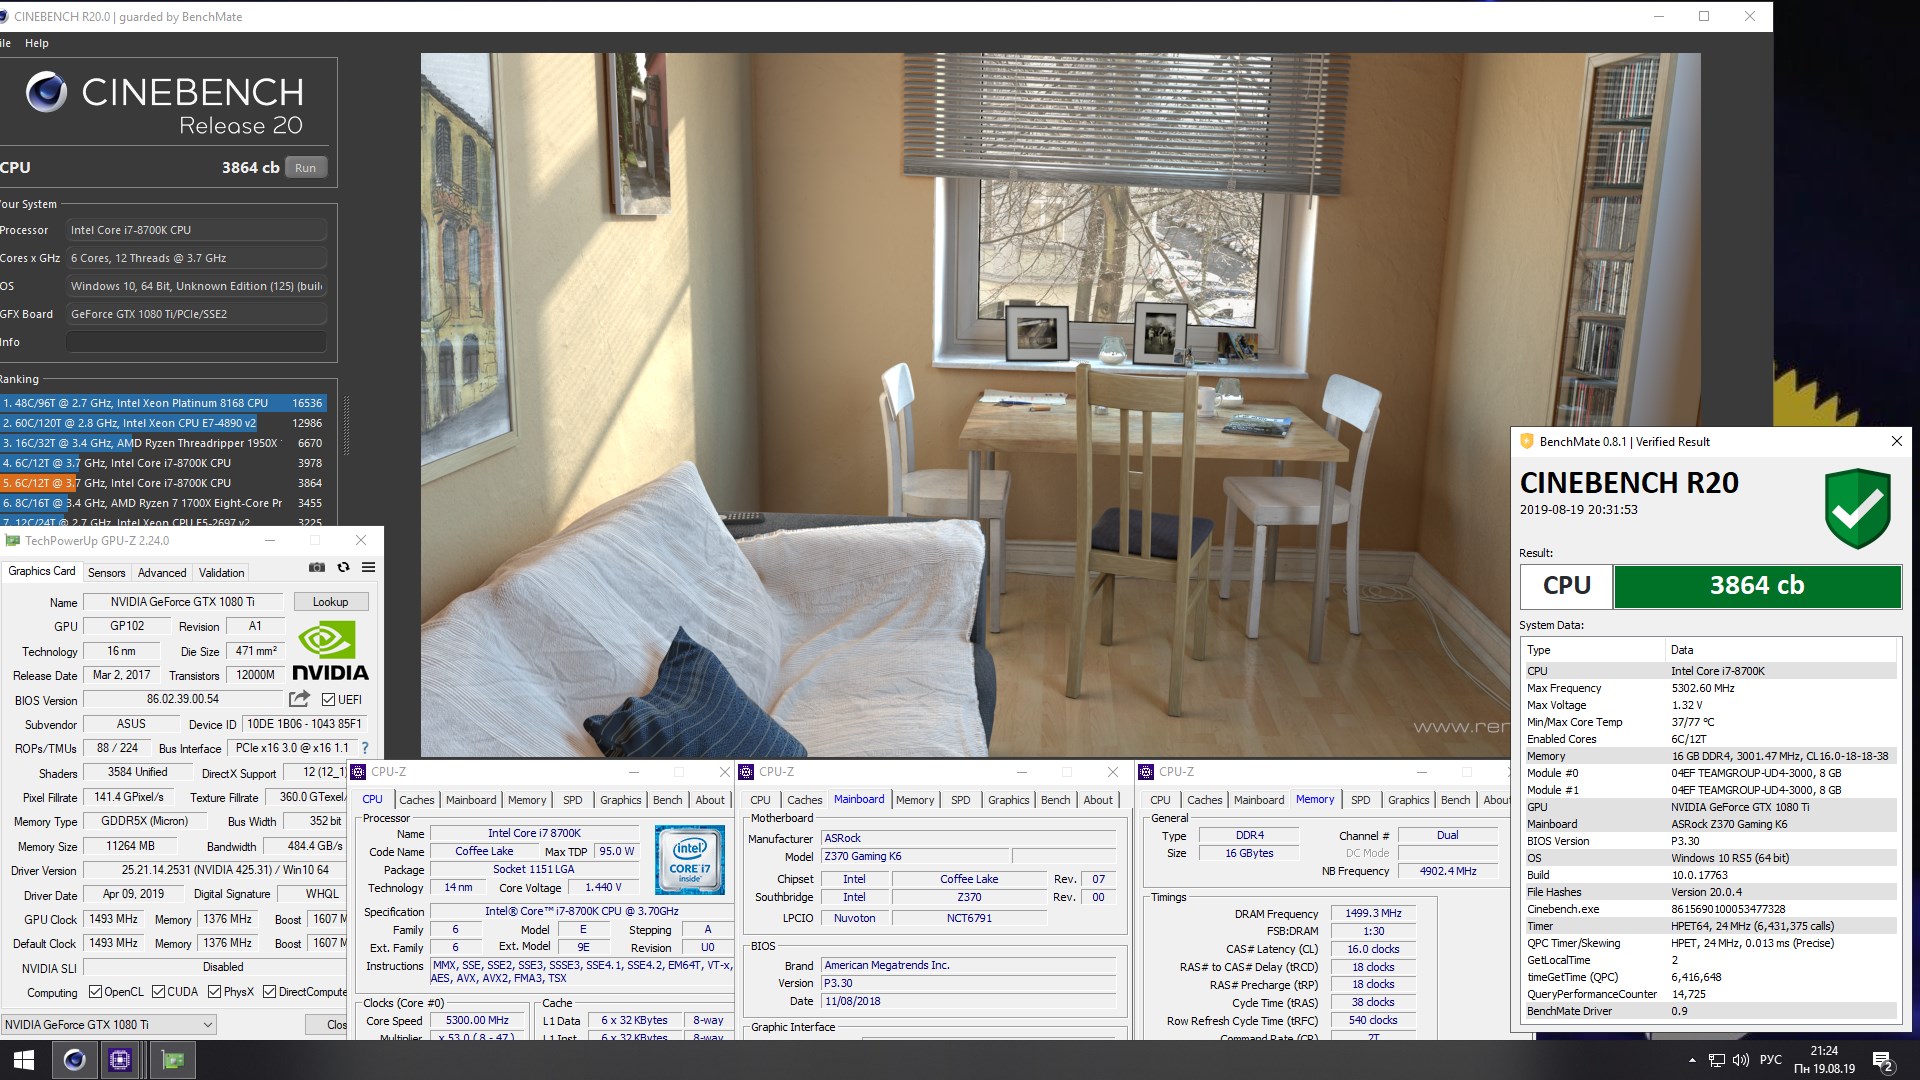Screen dimensions: 1920x1080
Task: Click the 3864 cb result in BenchMate
Action: pyautogui.click(x=1757, y=586)
